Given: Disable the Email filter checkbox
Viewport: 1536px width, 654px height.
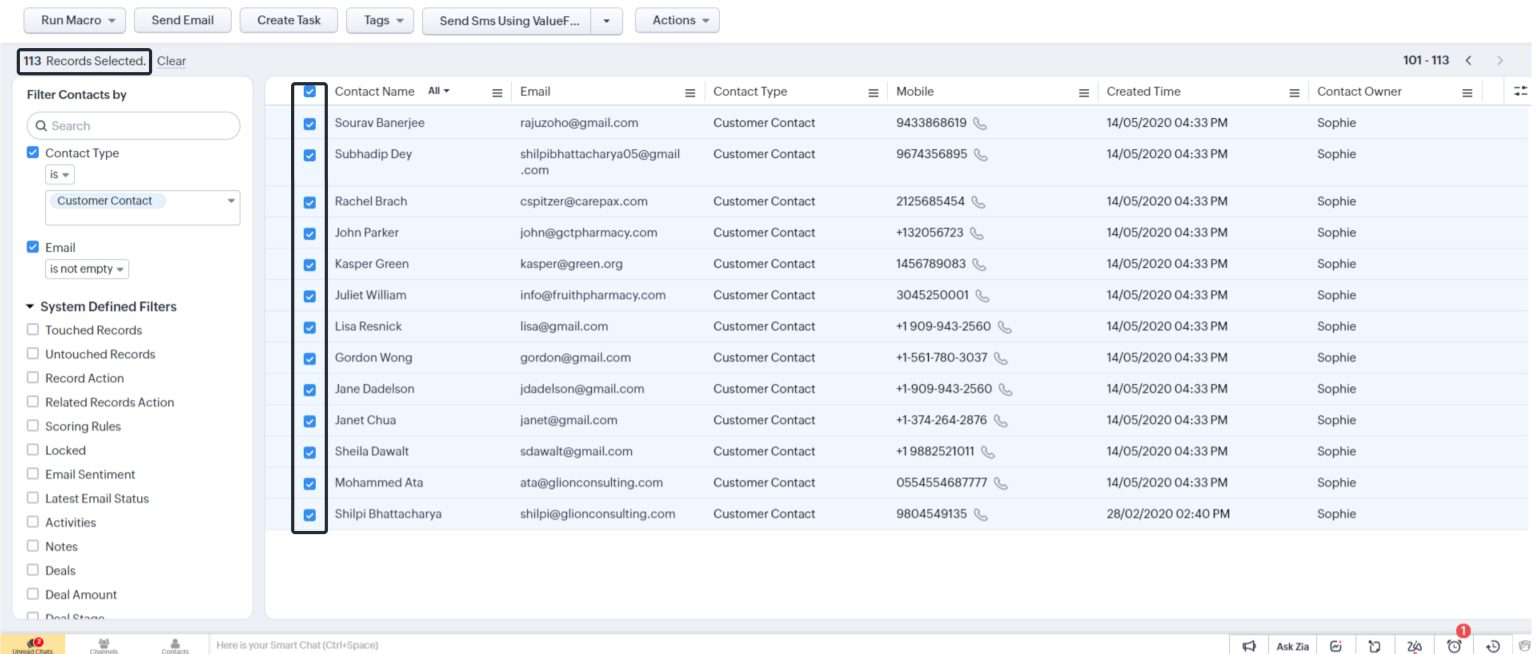Looking at the screenshot, I should (x=32, y=247).
